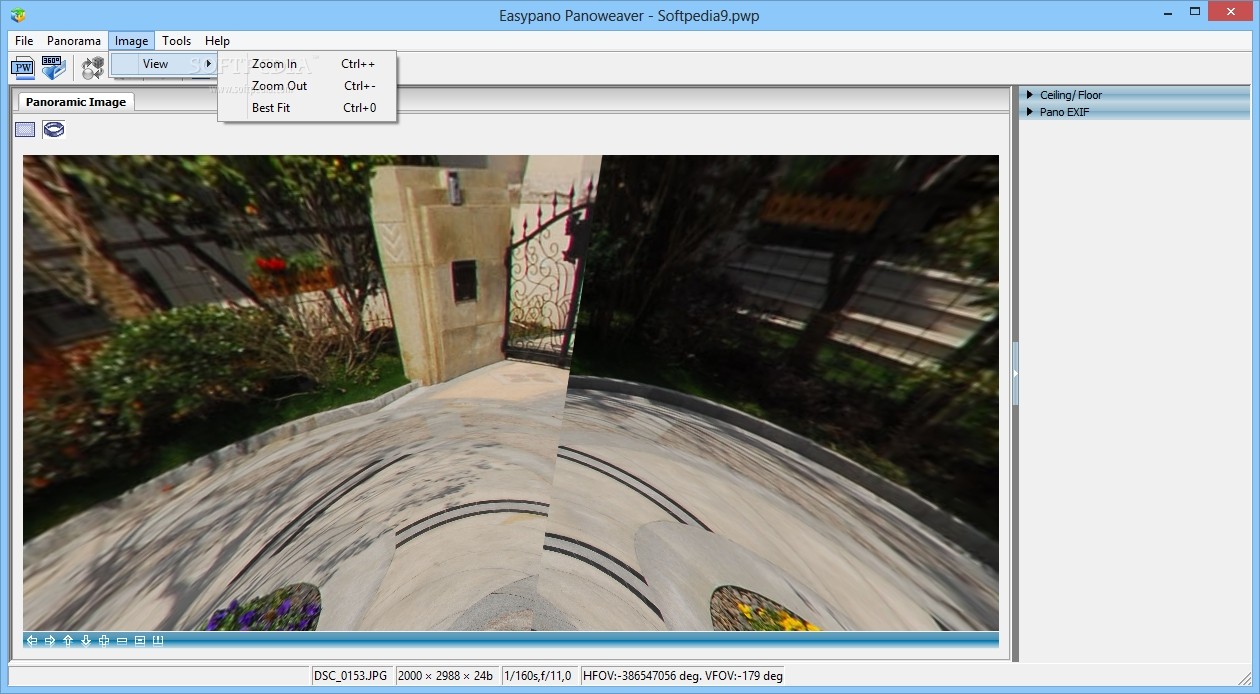The height and width of the screenshot is (694, 1260).
Task: Click the HFOV/VFOV status bar entry
Action: tap(683, 676)
